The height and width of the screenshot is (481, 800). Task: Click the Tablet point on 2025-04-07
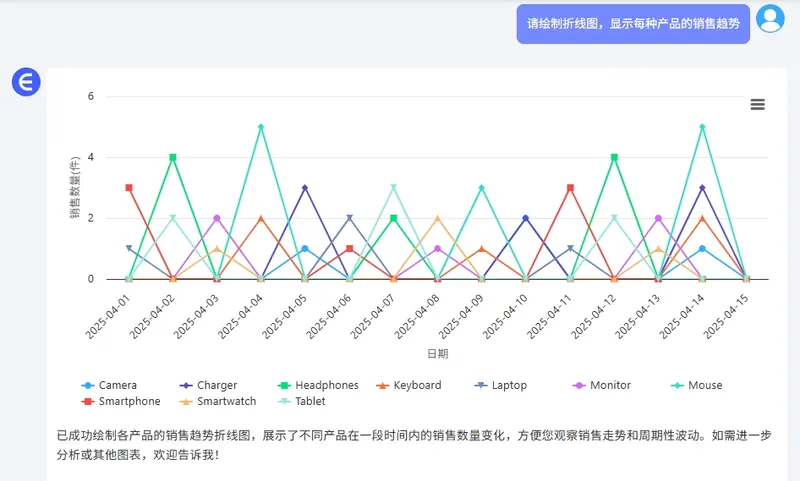pos(393,188)
